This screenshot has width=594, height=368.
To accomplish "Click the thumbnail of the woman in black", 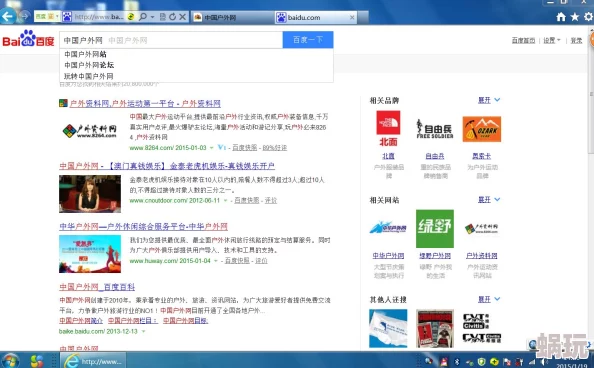I will [x=90, y=193].
